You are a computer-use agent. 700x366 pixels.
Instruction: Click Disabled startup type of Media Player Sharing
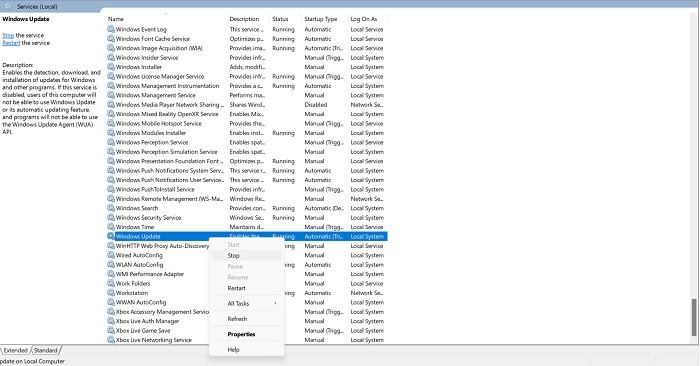point(316,104)
